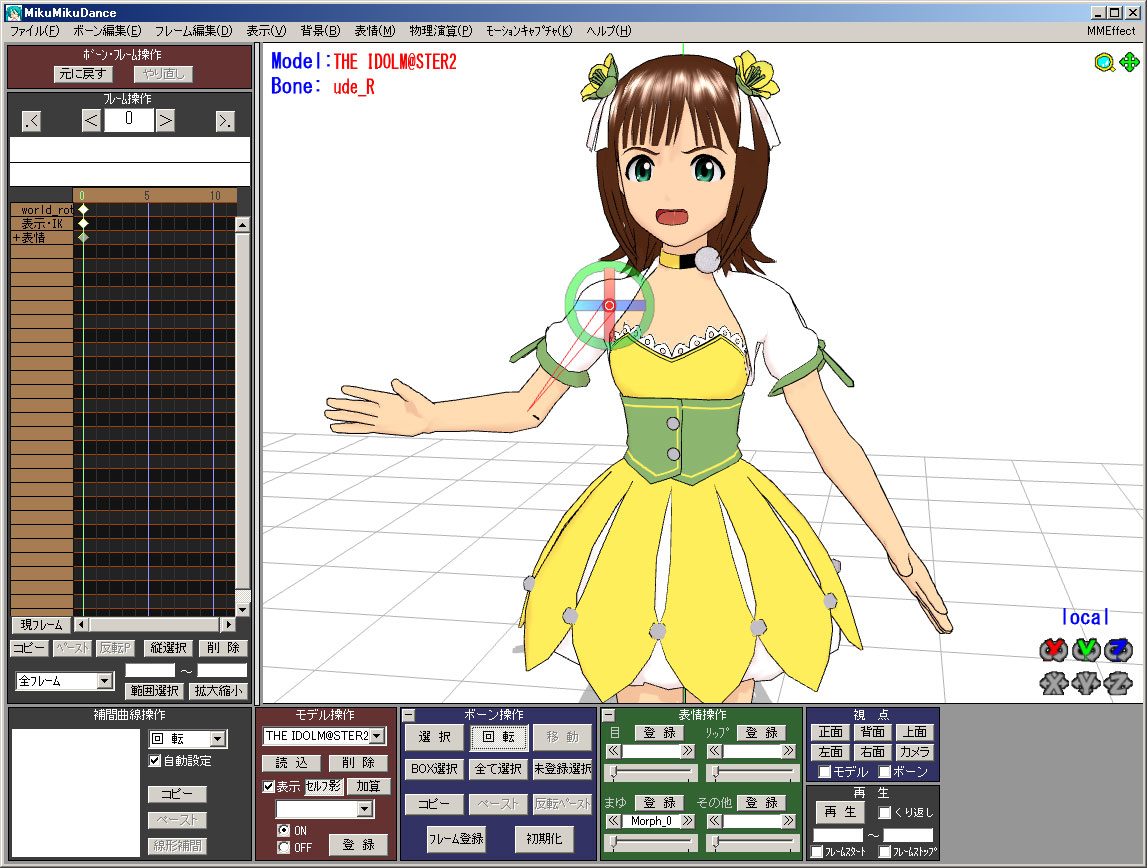Screen dimensions: 1147x868
Task: Open THE IDOLM@STER2 model dropdown
Action: [324, 736]
